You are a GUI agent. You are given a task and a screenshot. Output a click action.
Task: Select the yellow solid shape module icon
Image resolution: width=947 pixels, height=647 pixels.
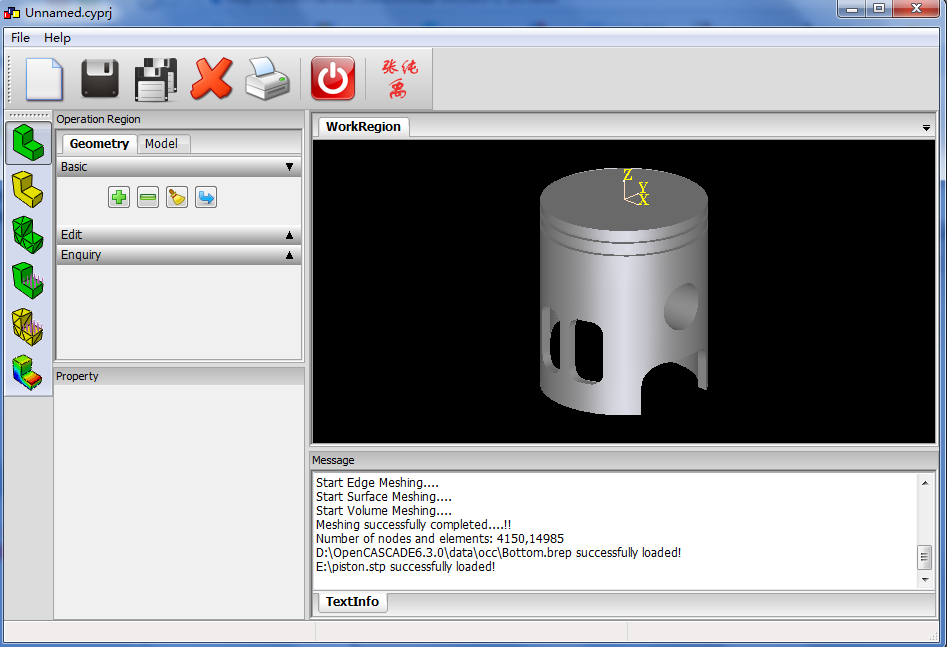pos(28,189)
